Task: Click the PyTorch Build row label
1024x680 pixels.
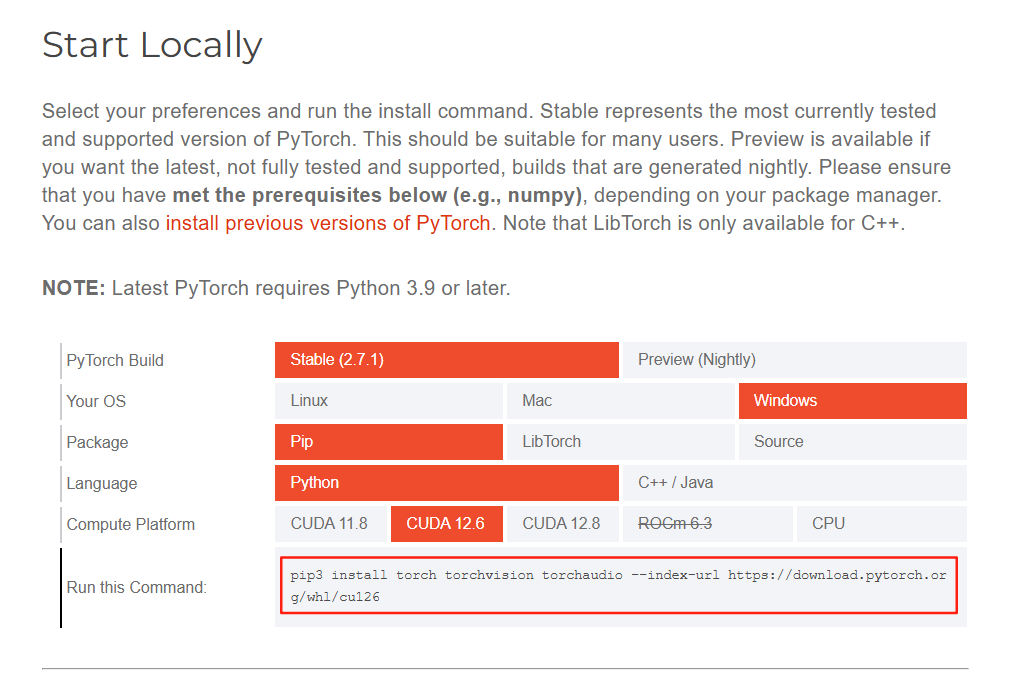Action: coord(115,361)
